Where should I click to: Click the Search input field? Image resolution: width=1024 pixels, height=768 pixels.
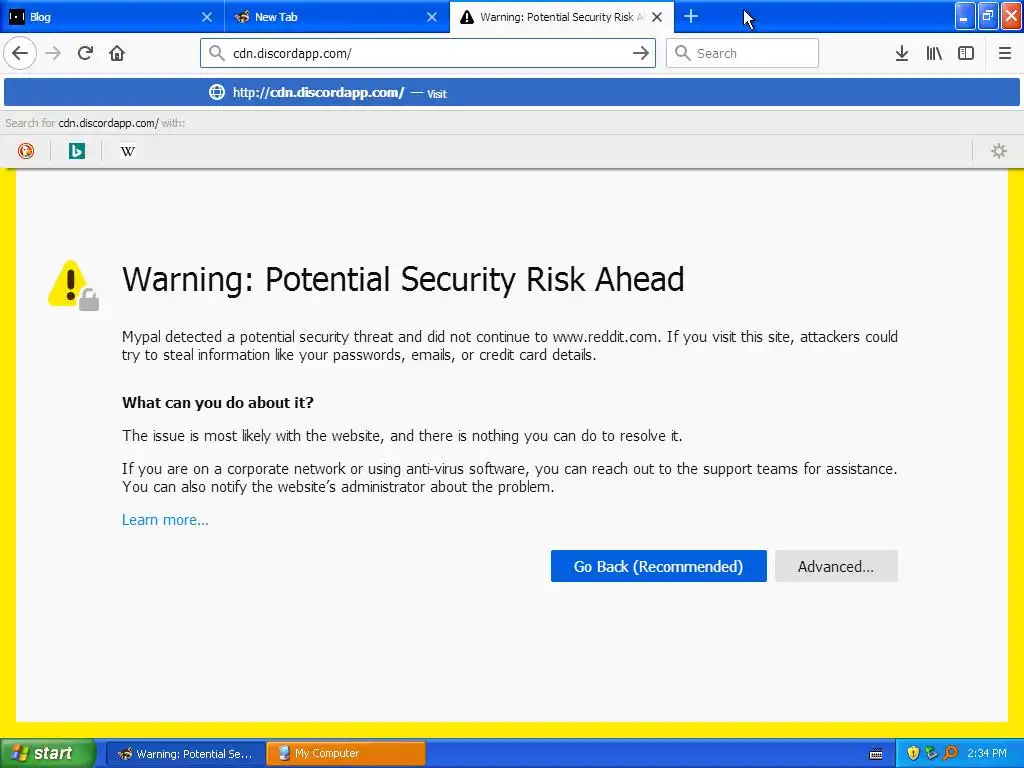click(x=742, y=53)
